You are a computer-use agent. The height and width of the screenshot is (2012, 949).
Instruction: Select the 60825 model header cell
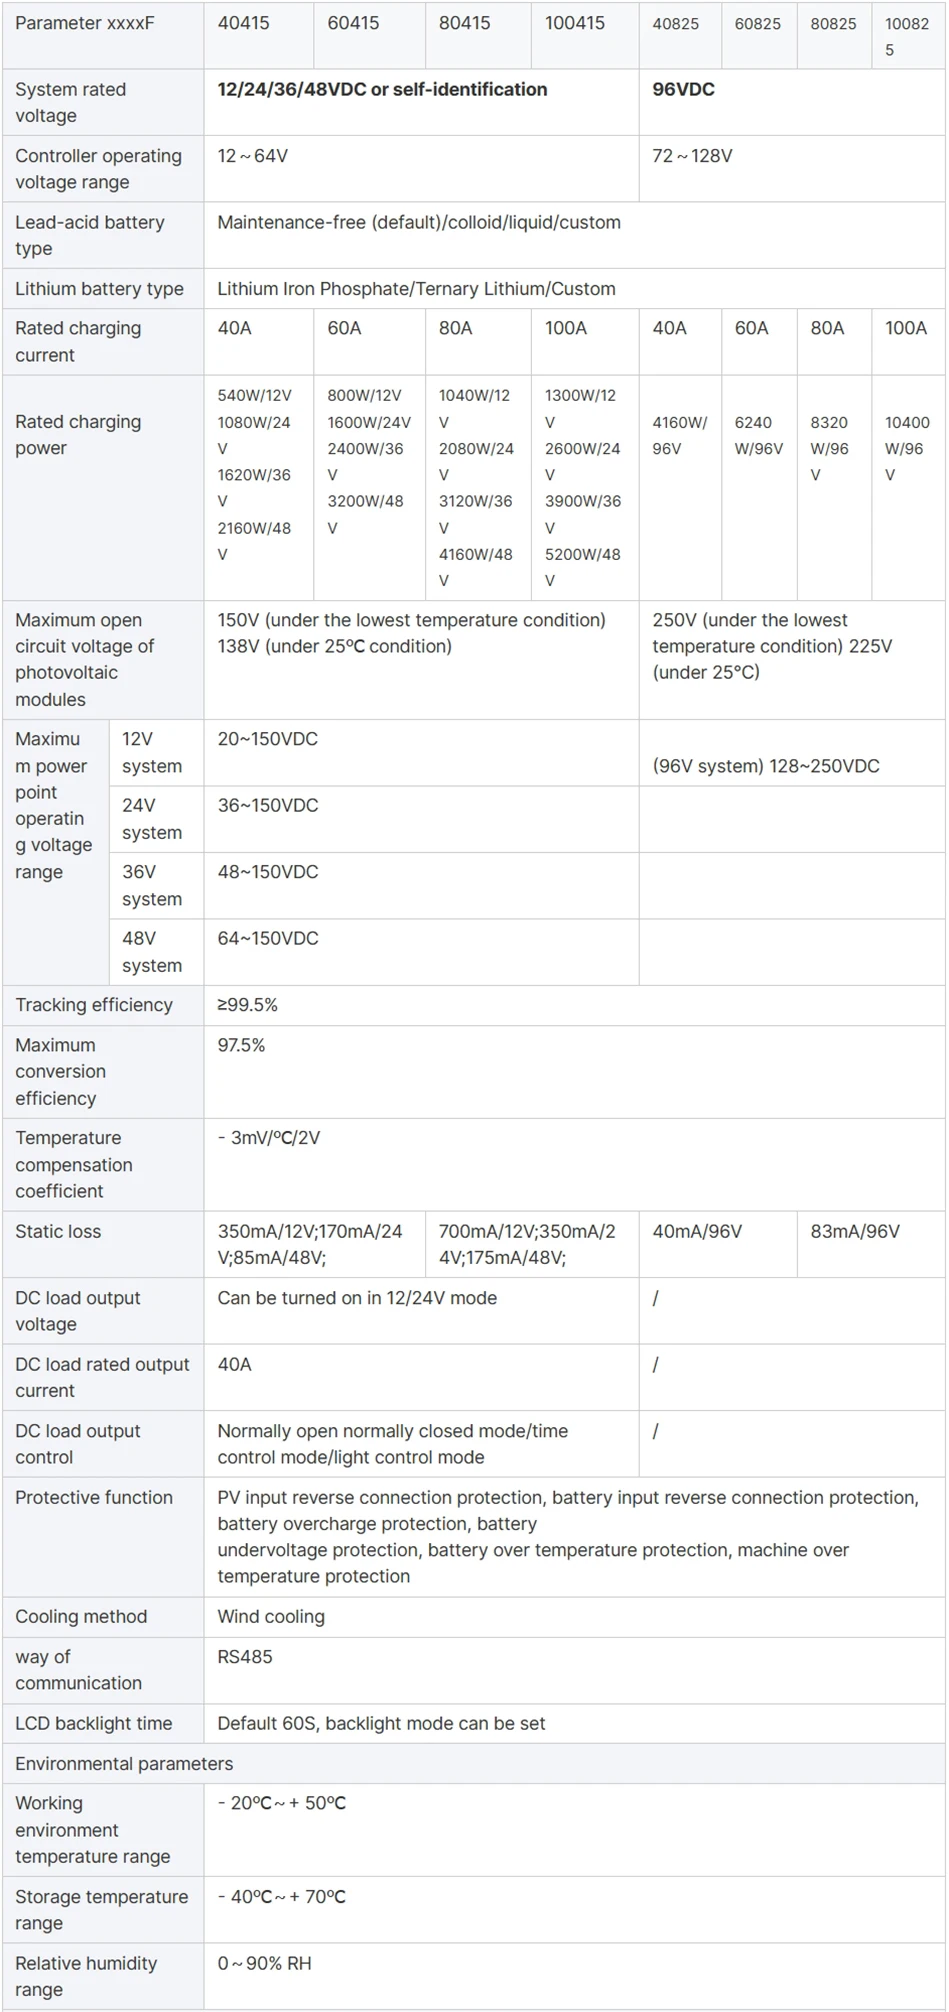click(x=757, y=24)
